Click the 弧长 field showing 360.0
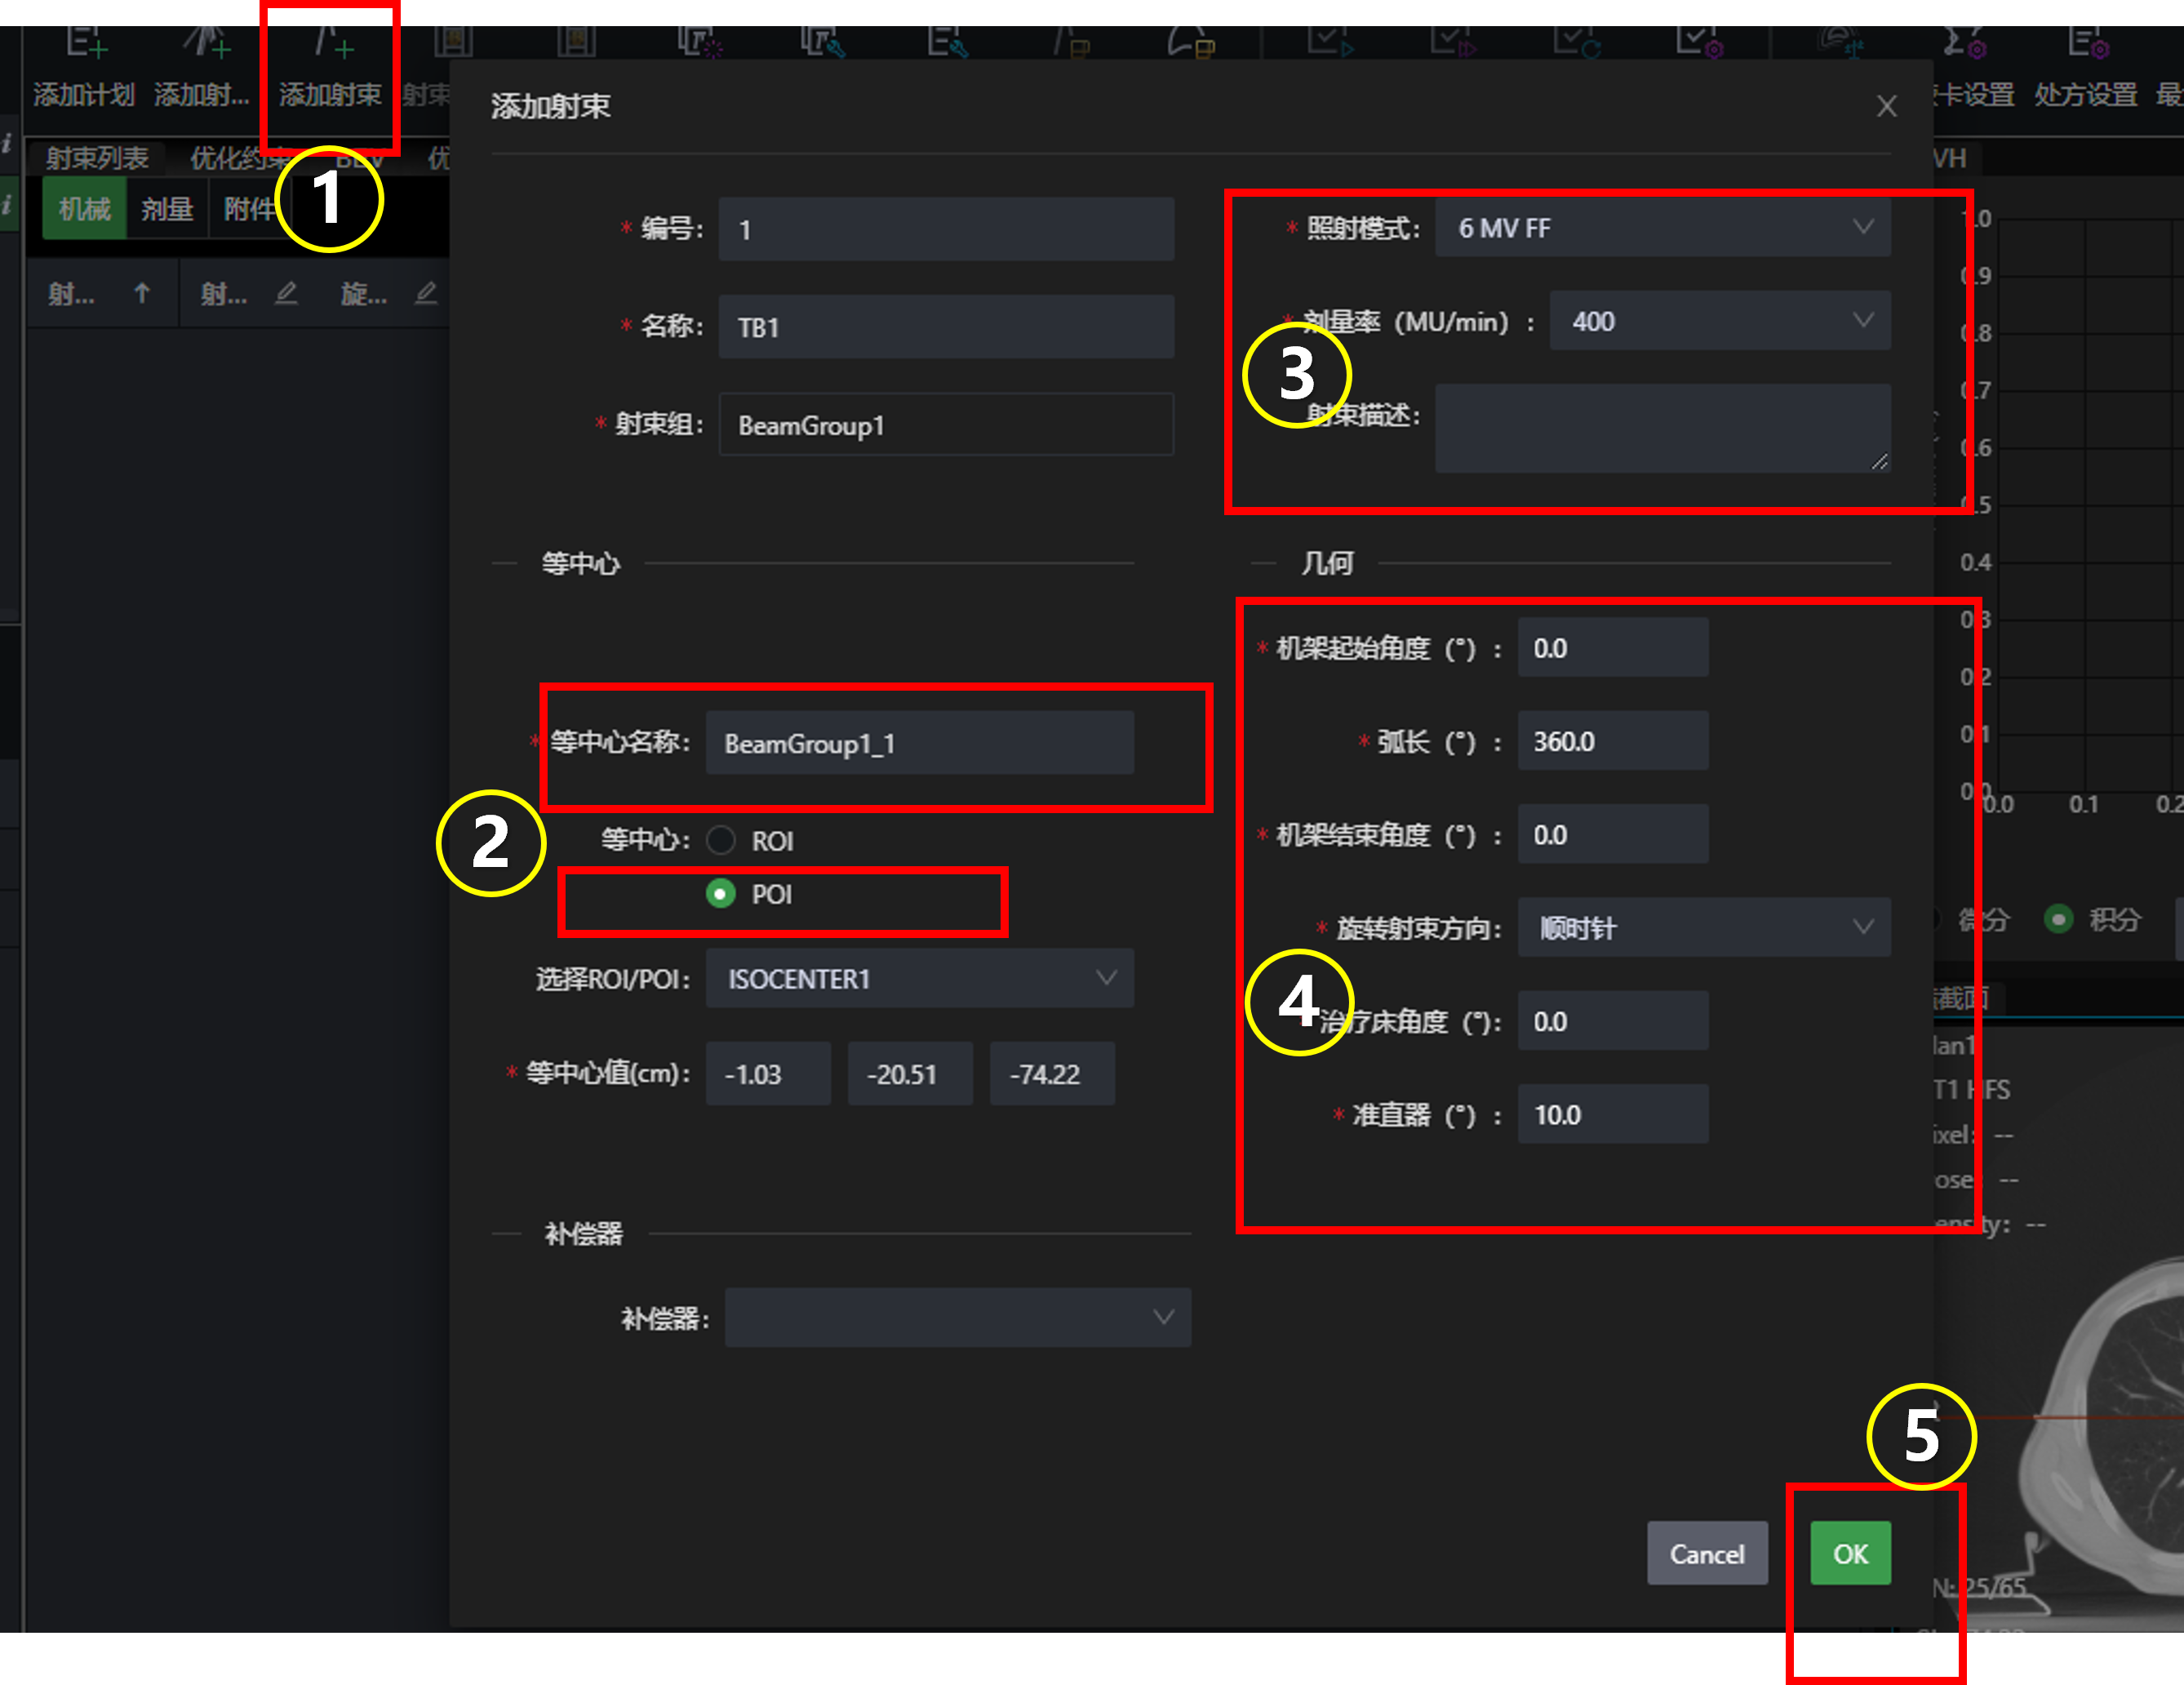2184x1685 pixels. click(1613, 741)
